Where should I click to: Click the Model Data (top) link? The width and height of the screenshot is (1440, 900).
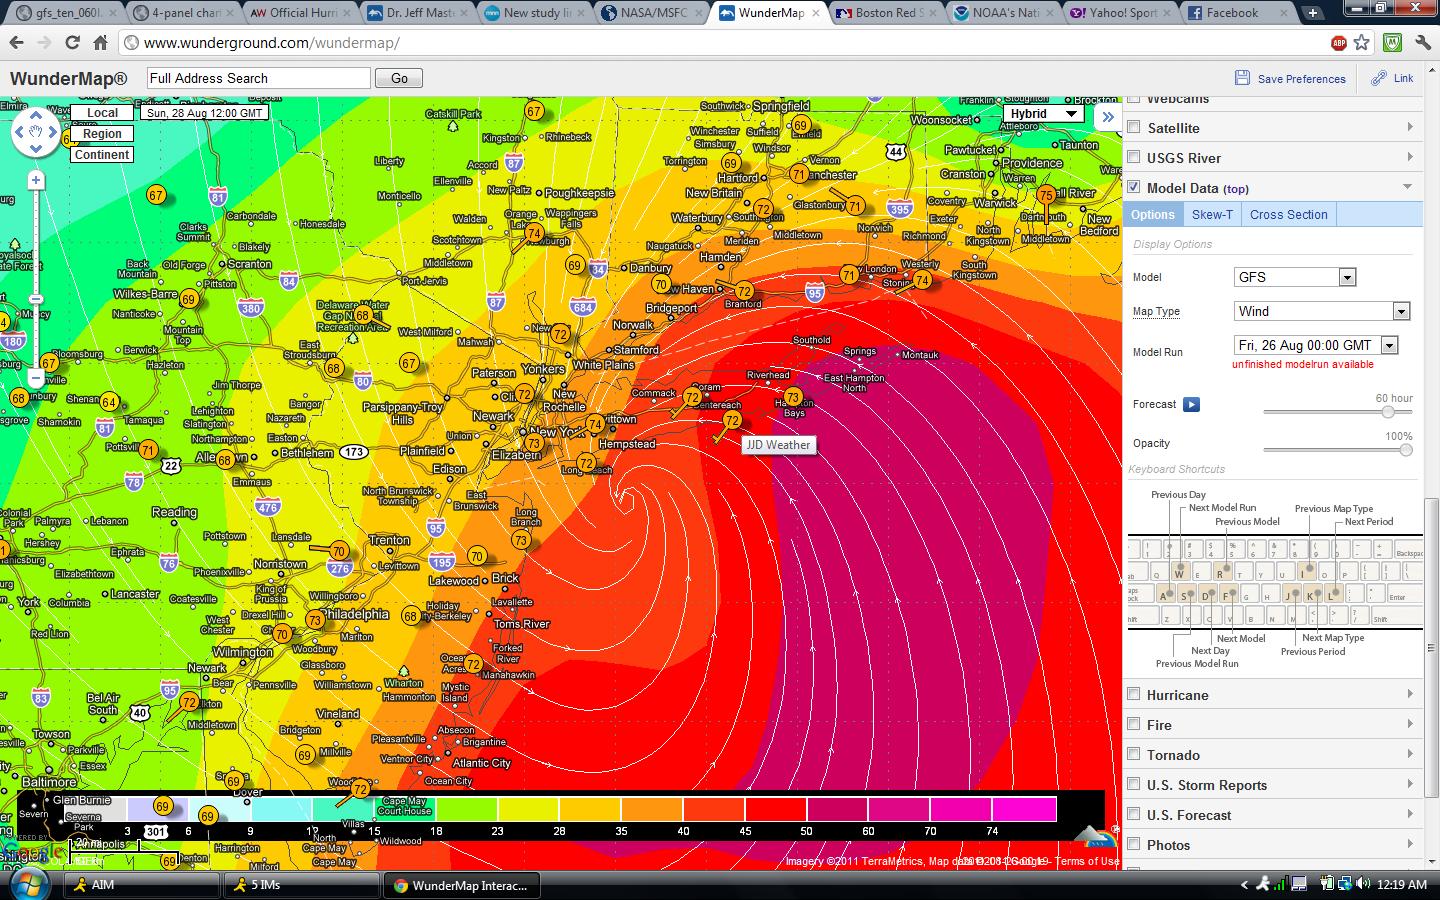pos(1197,188)
